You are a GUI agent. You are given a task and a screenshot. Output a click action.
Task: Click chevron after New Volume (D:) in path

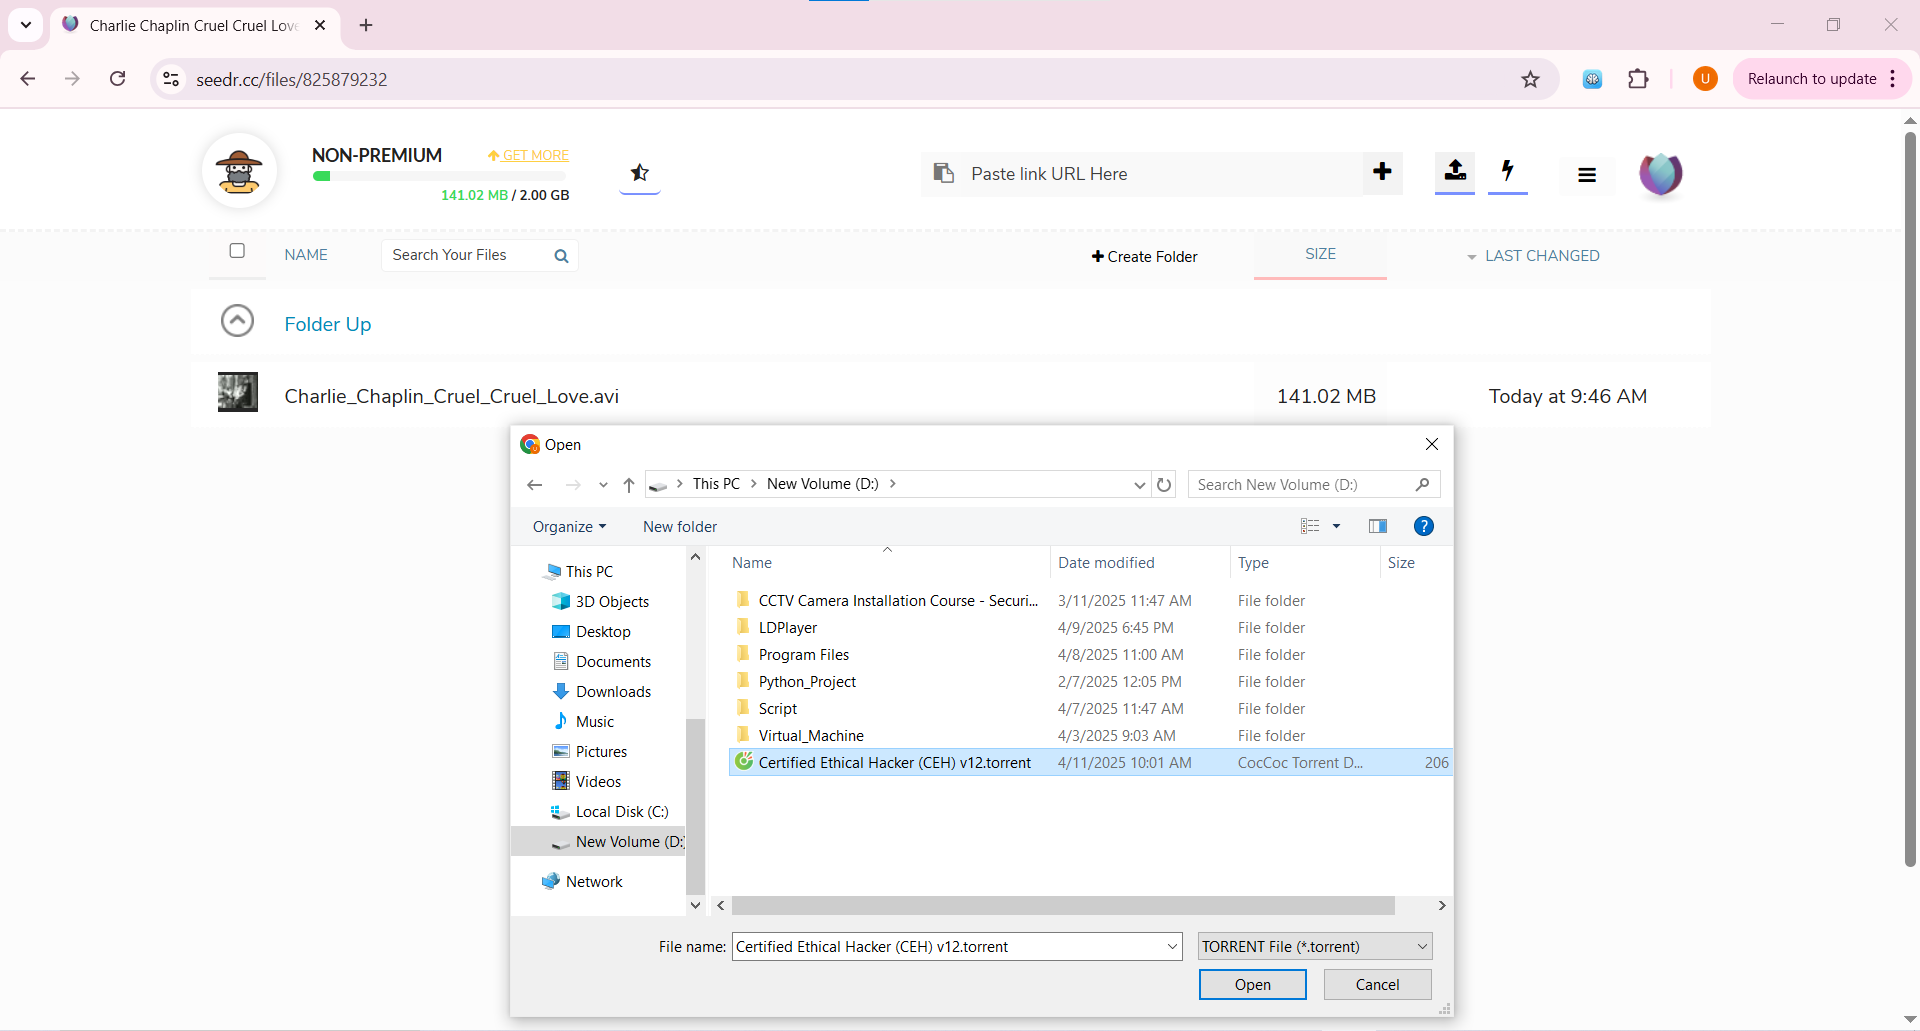pyautogui.click(x=892, y=484)
